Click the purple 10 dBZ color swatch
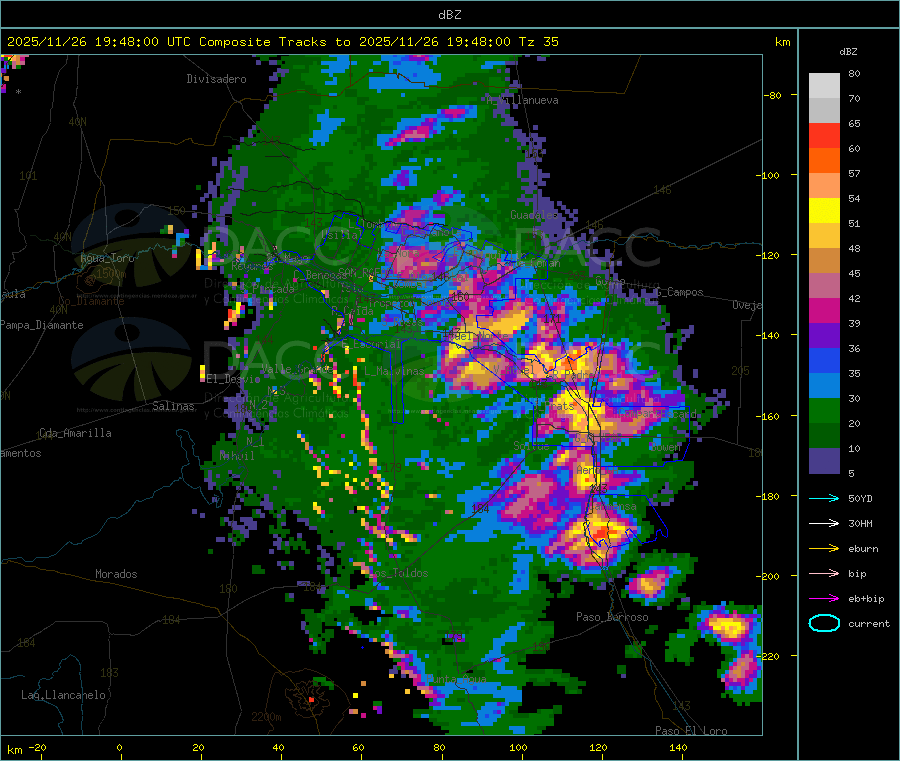 pos(824,461)
